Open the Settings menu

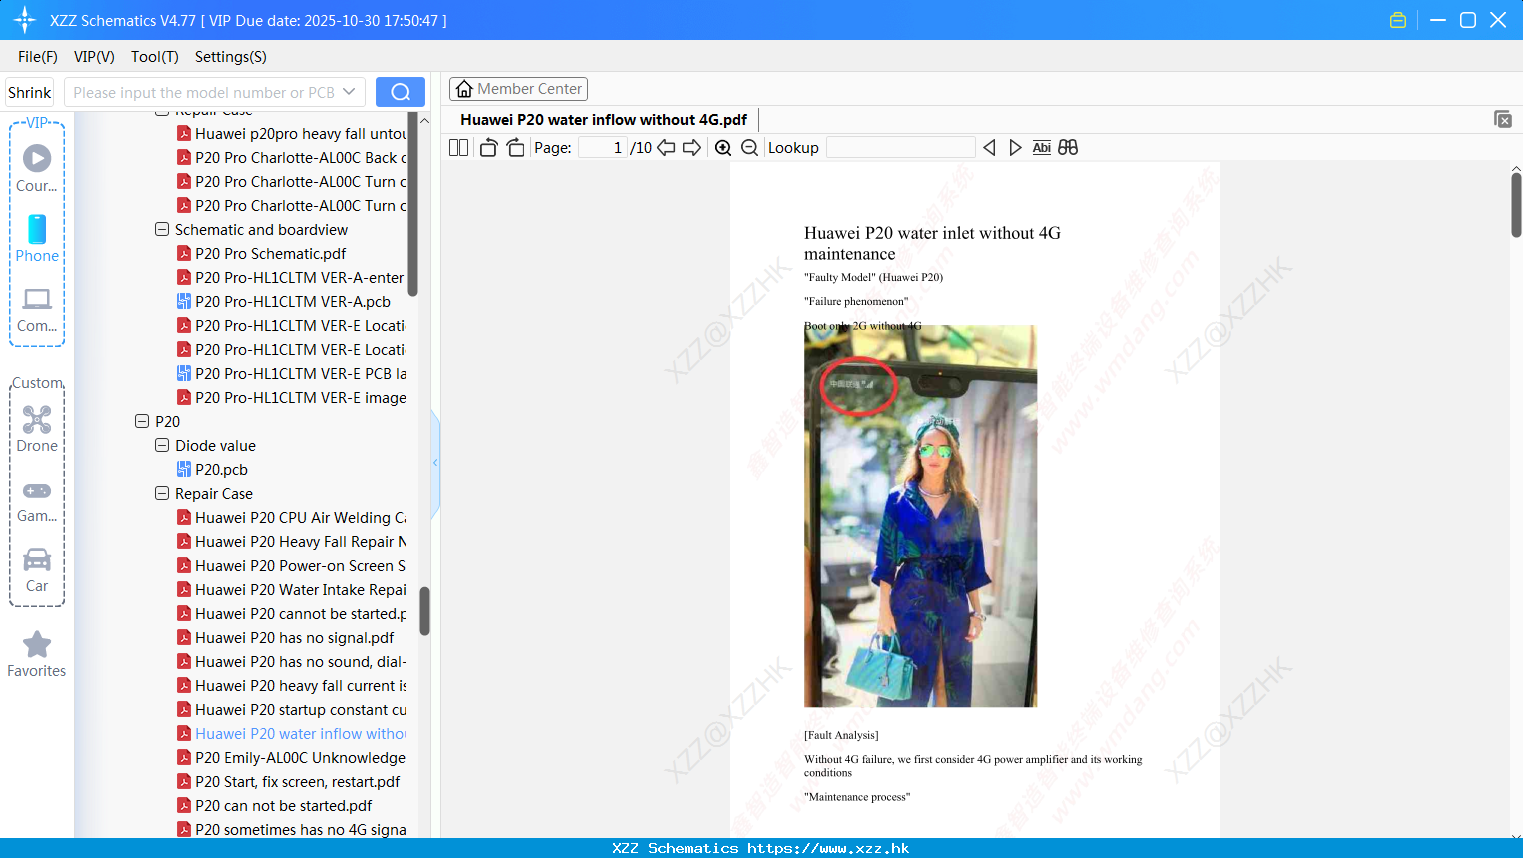231,57
